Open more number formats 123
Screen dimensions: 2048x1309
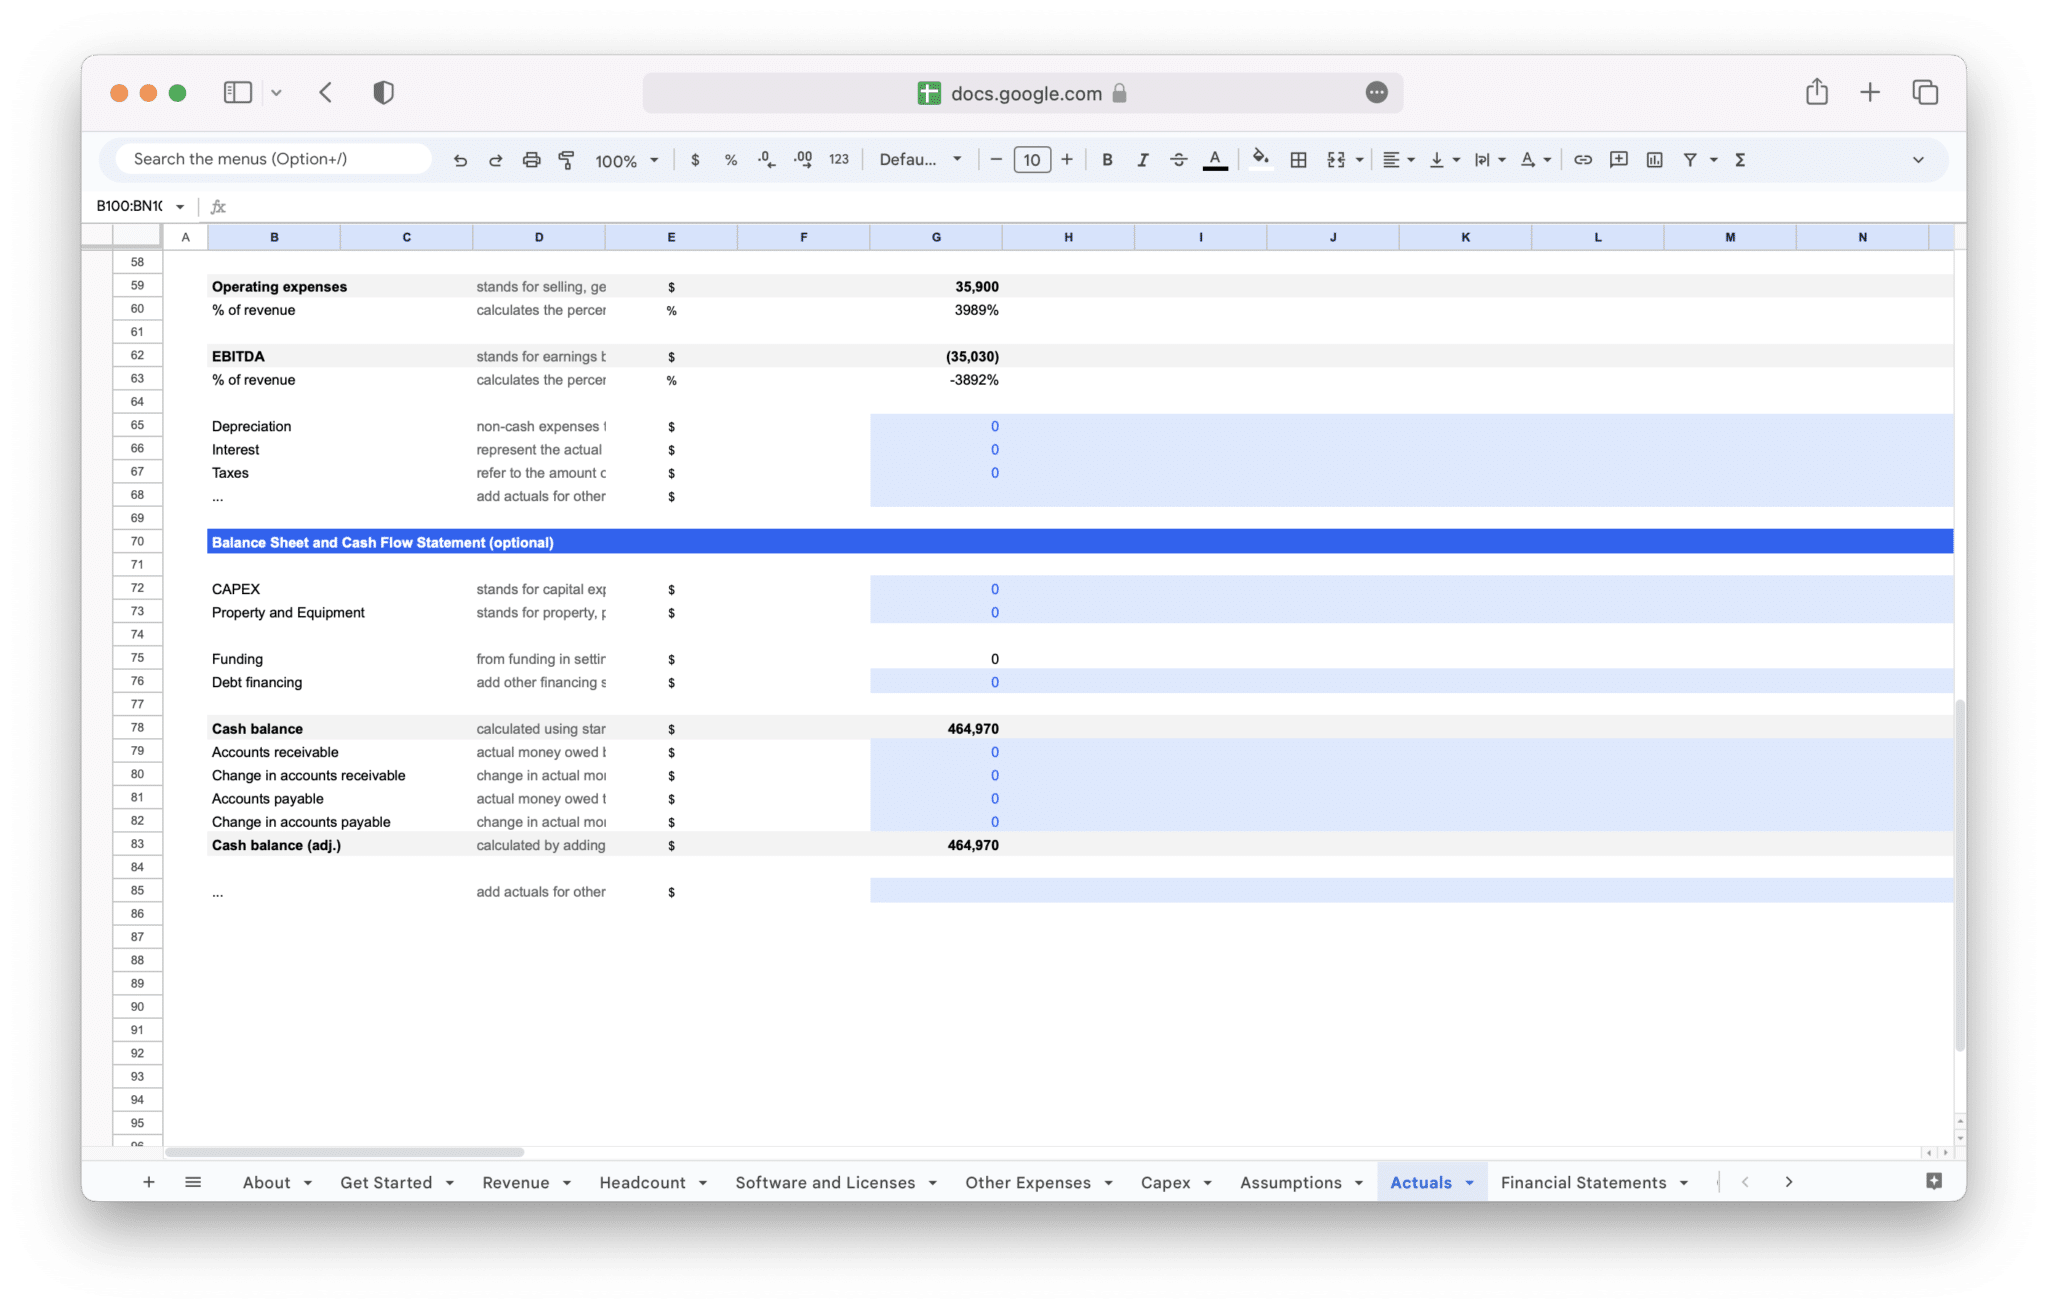839,160
